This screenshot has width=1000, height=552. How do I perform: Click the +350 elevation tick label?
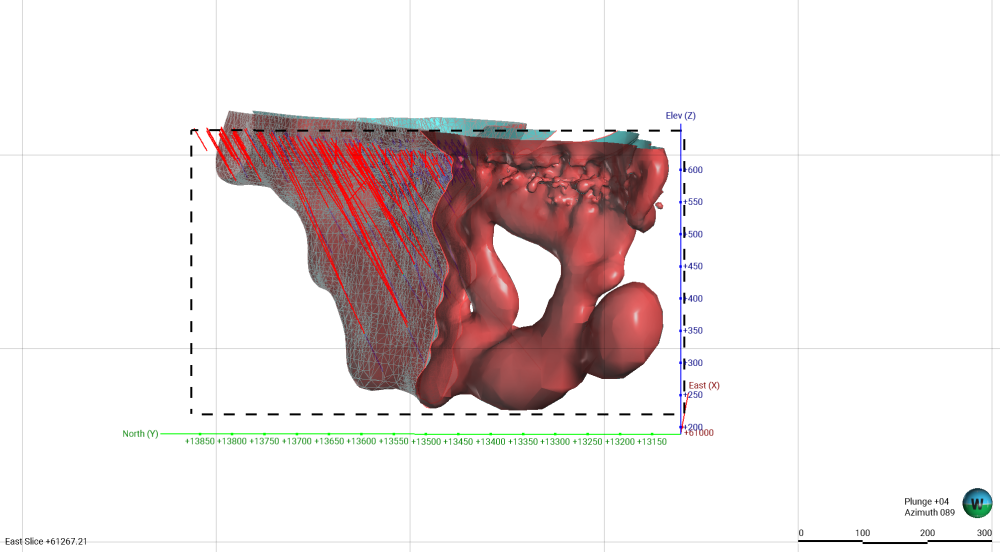point(693,330)
